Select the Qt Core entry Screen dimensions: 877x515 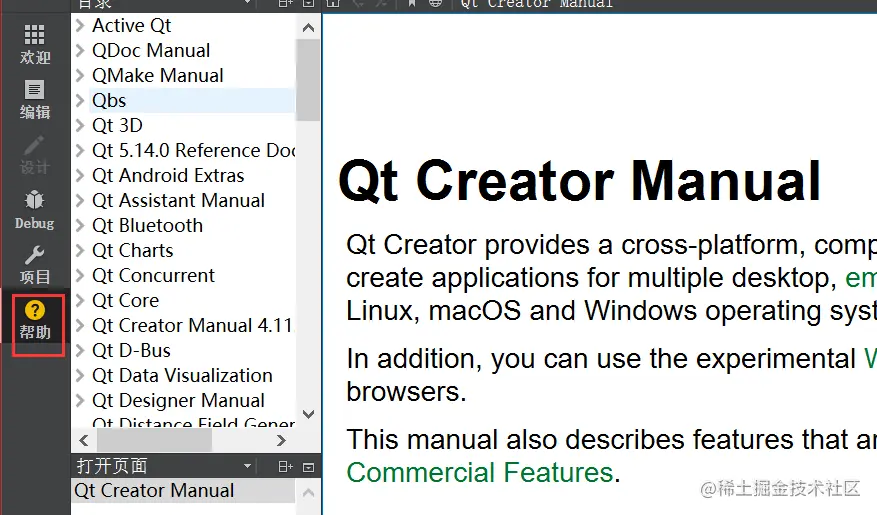point(125,300)
